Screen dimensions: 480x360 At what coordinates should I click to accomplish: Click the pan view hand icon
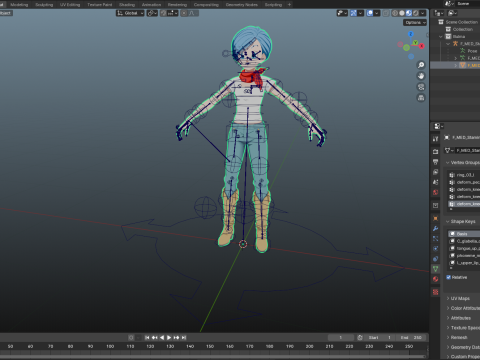(421, 76)
